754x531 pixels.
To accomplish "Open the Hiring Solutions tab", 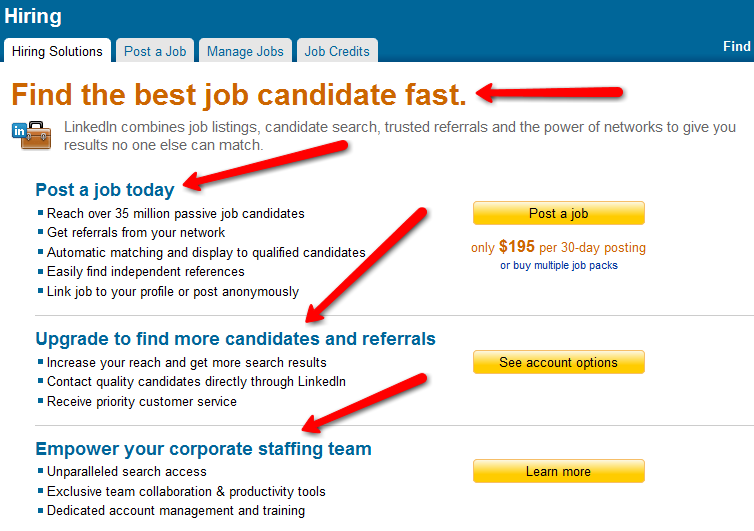I will click(57, 51).
